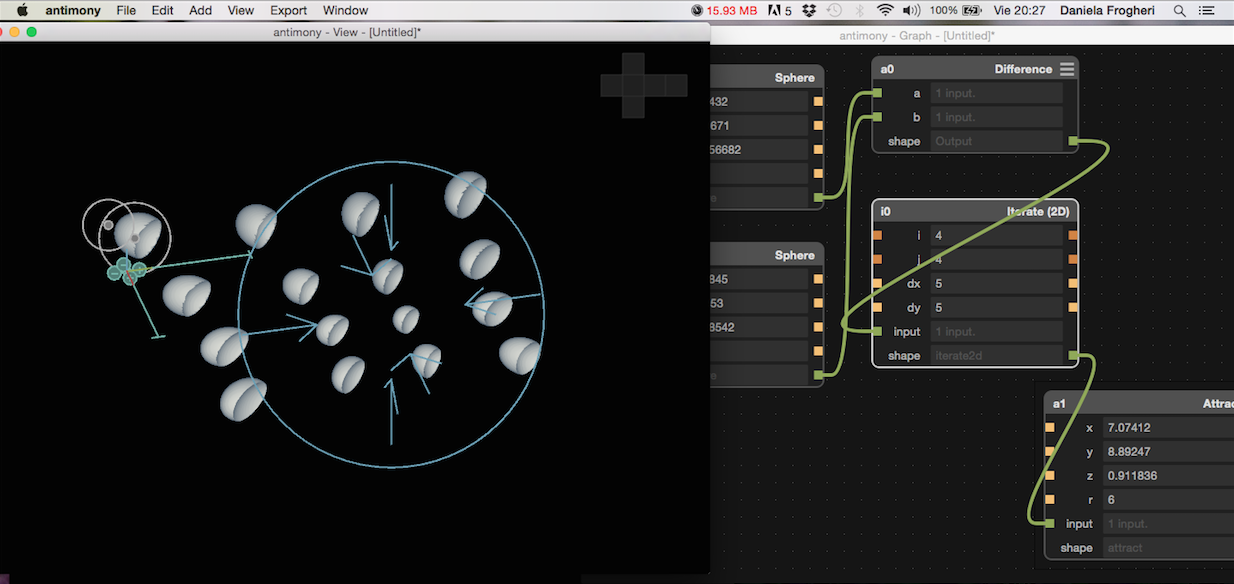Viewport: 1234px width, 584px height.
Task: Open the Wi-Fi status menu
Action: pyautogui.click(x=884, y=10)
